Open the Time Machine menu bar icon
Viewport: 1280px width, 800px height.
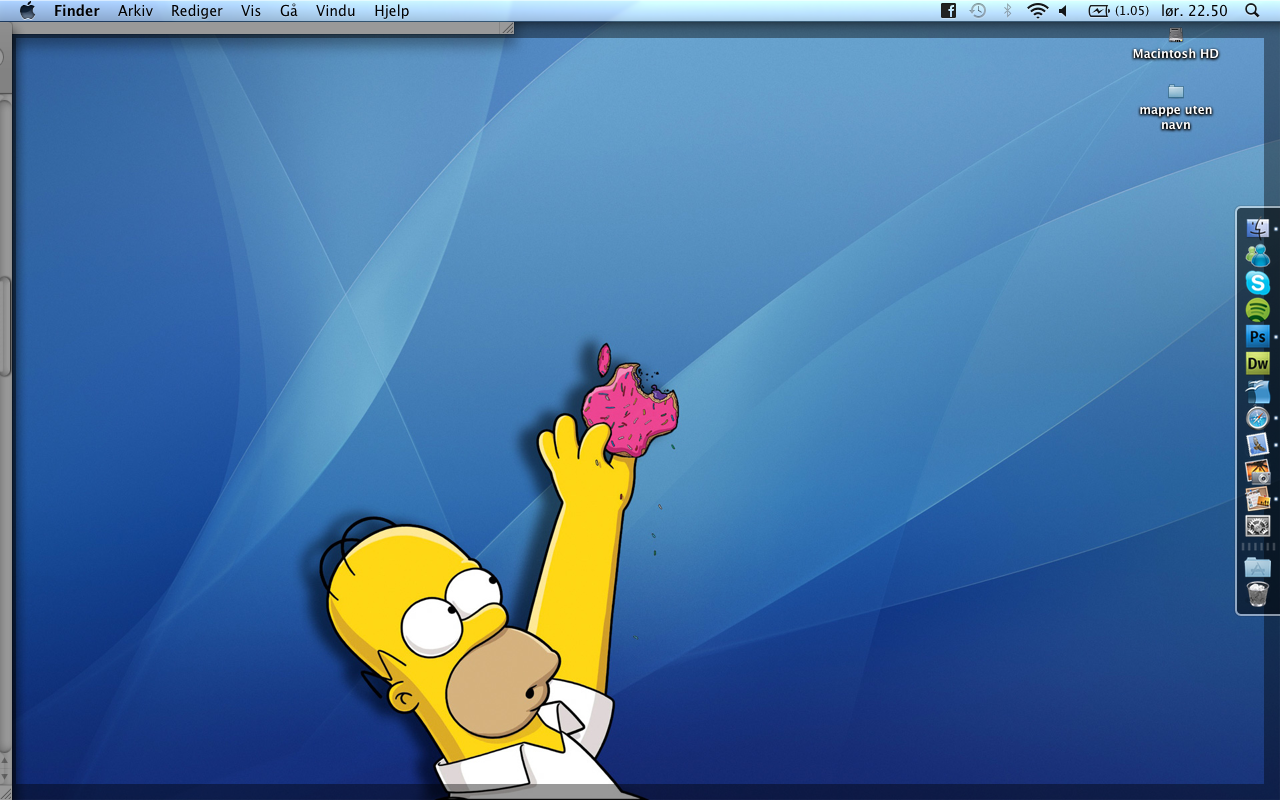click(978, 11)
